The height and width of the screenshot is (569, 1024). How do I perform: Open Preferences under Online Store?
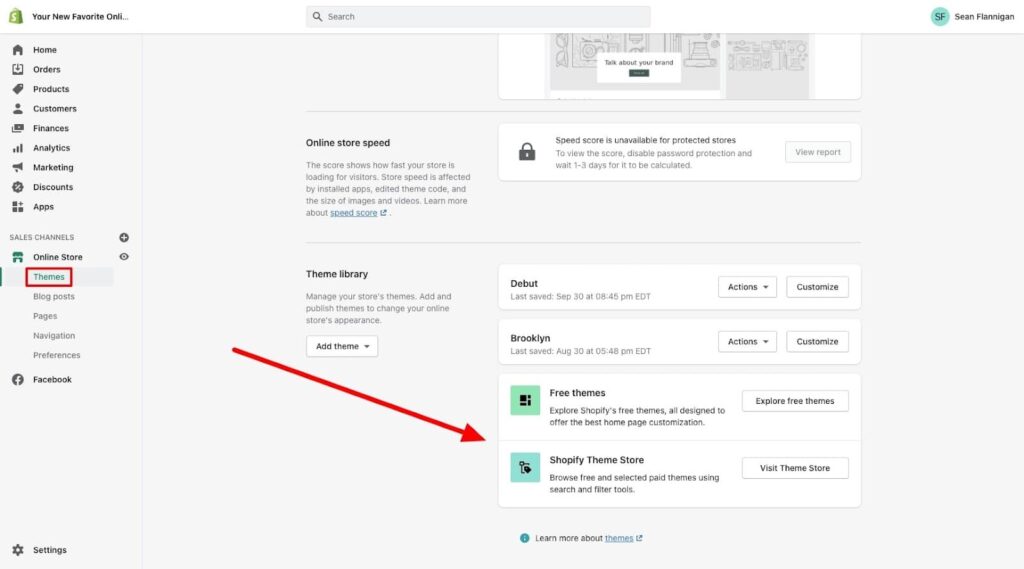click(57, 355)
